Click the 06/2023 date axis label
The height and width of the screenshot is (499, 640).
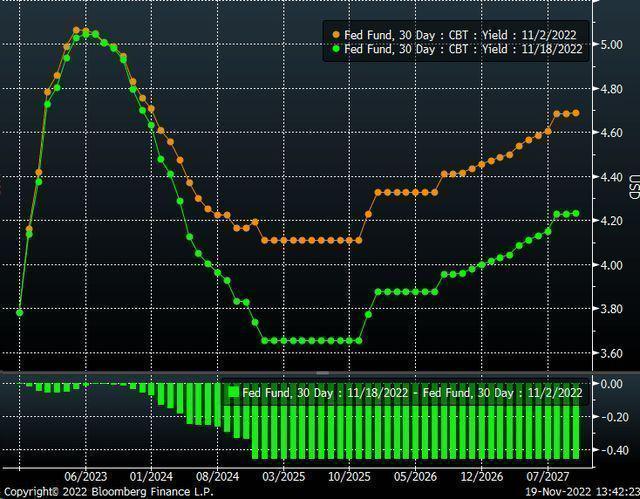(86, 476)
